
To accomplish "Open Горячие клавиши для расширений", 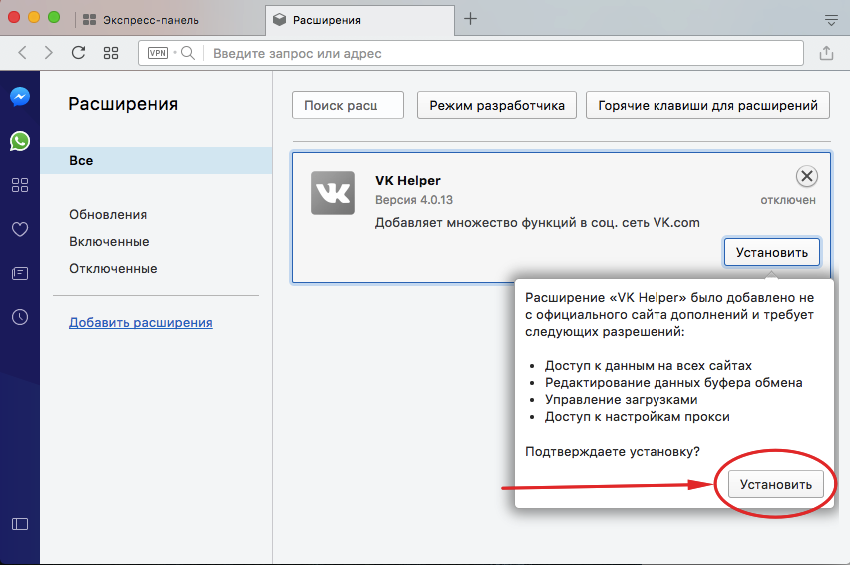I will tap(707, 105).
